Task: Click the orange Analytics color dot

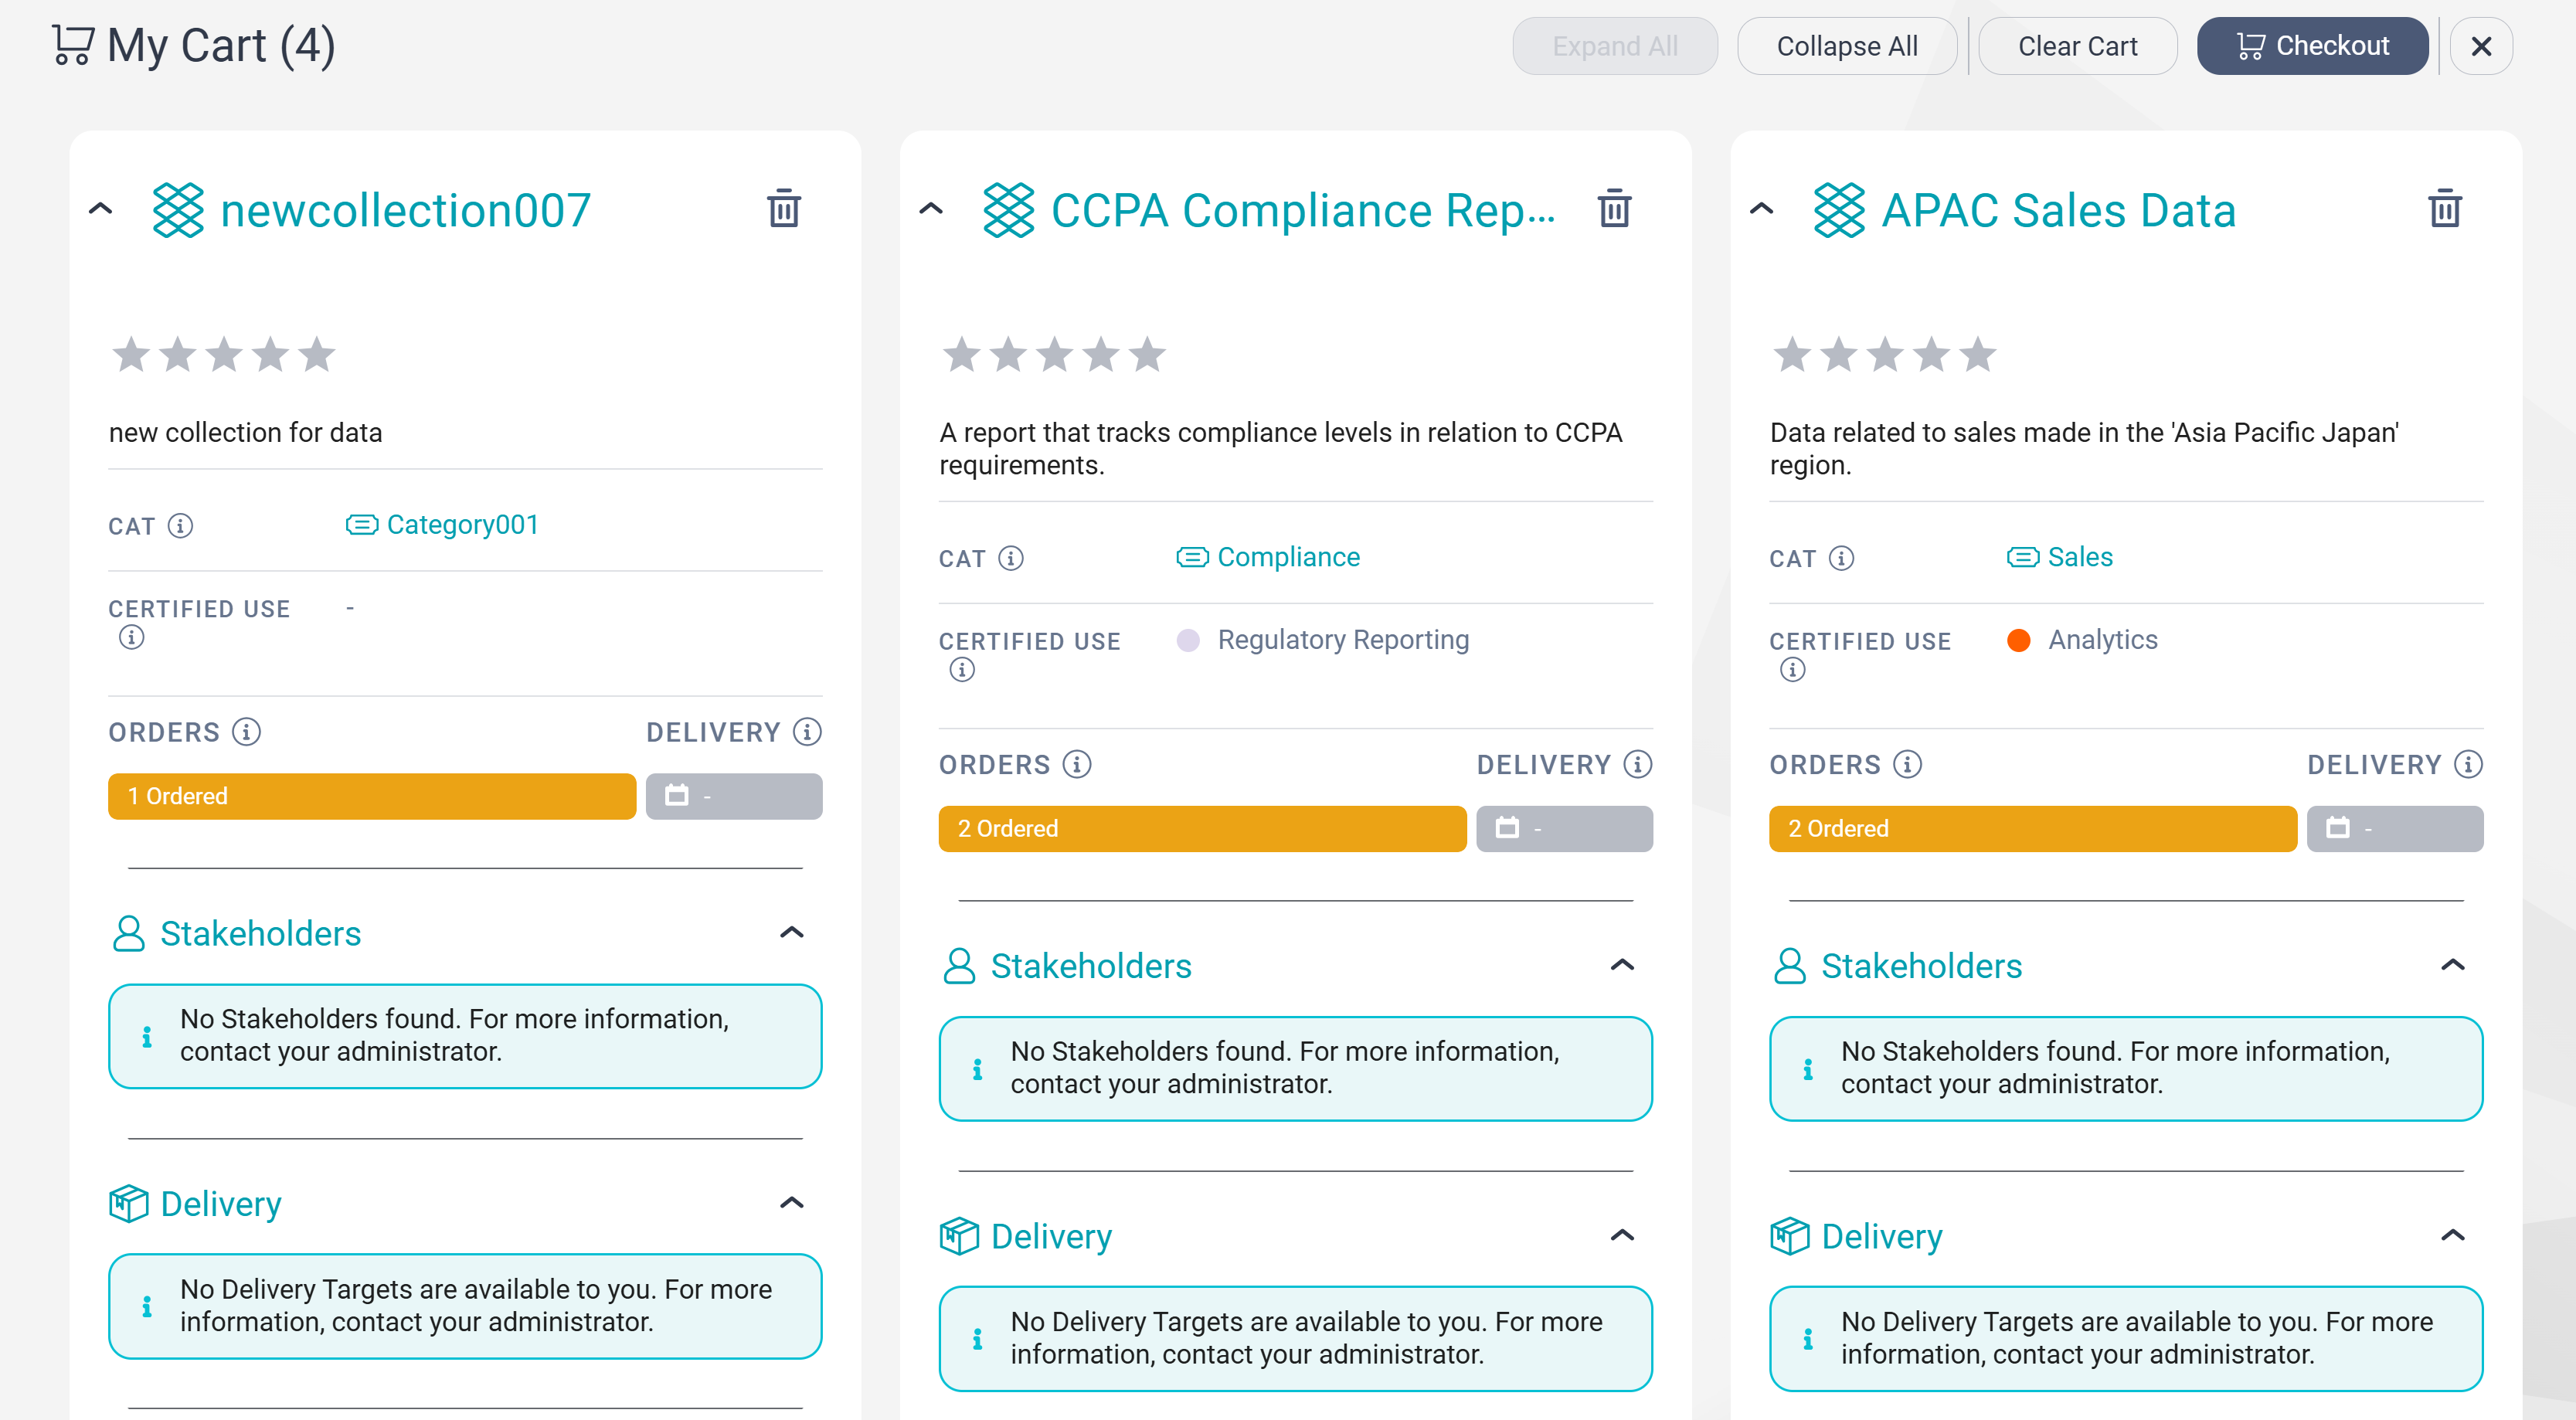Action: [x=2019, y=640]
